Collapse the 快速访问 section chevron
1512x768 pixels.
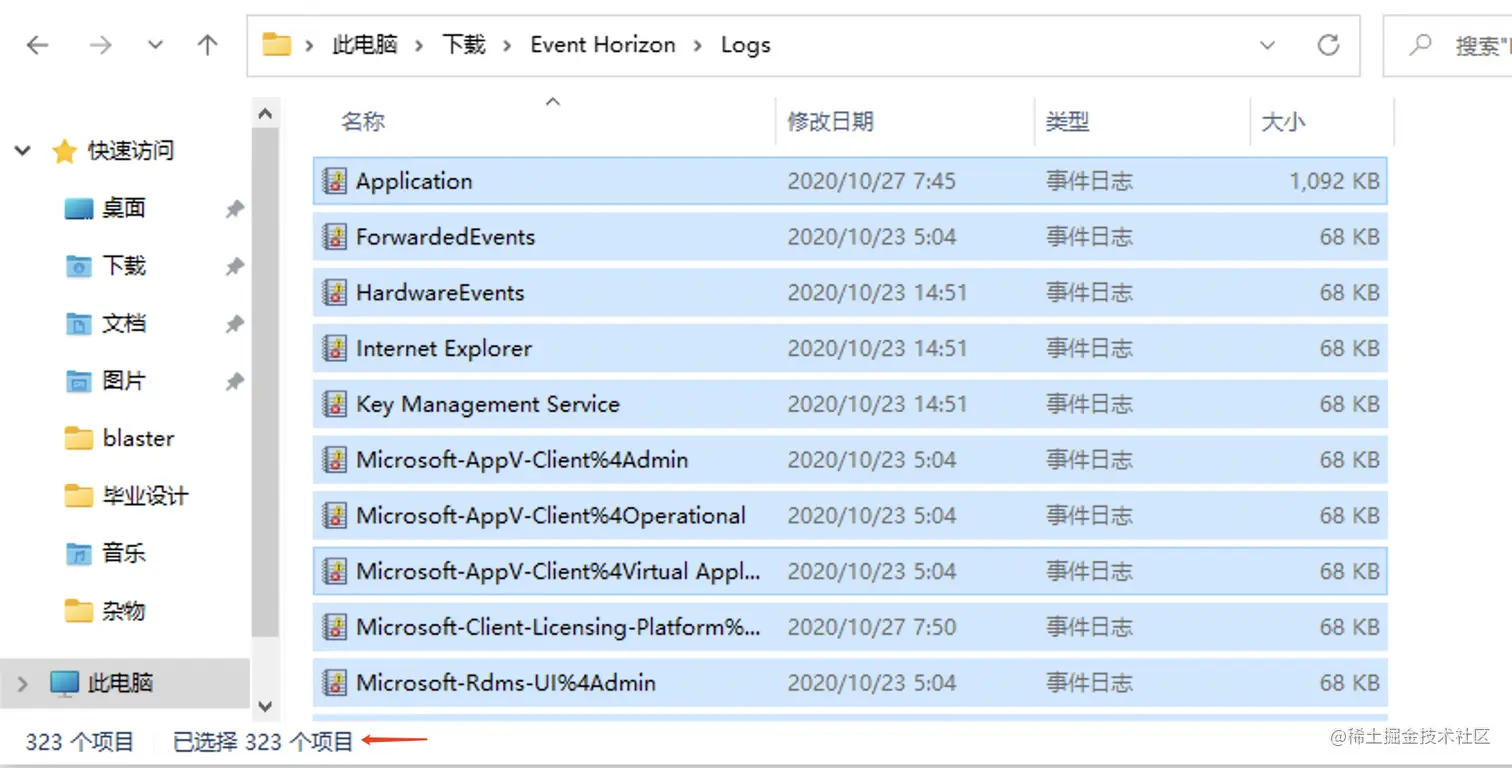coord(22,151)
